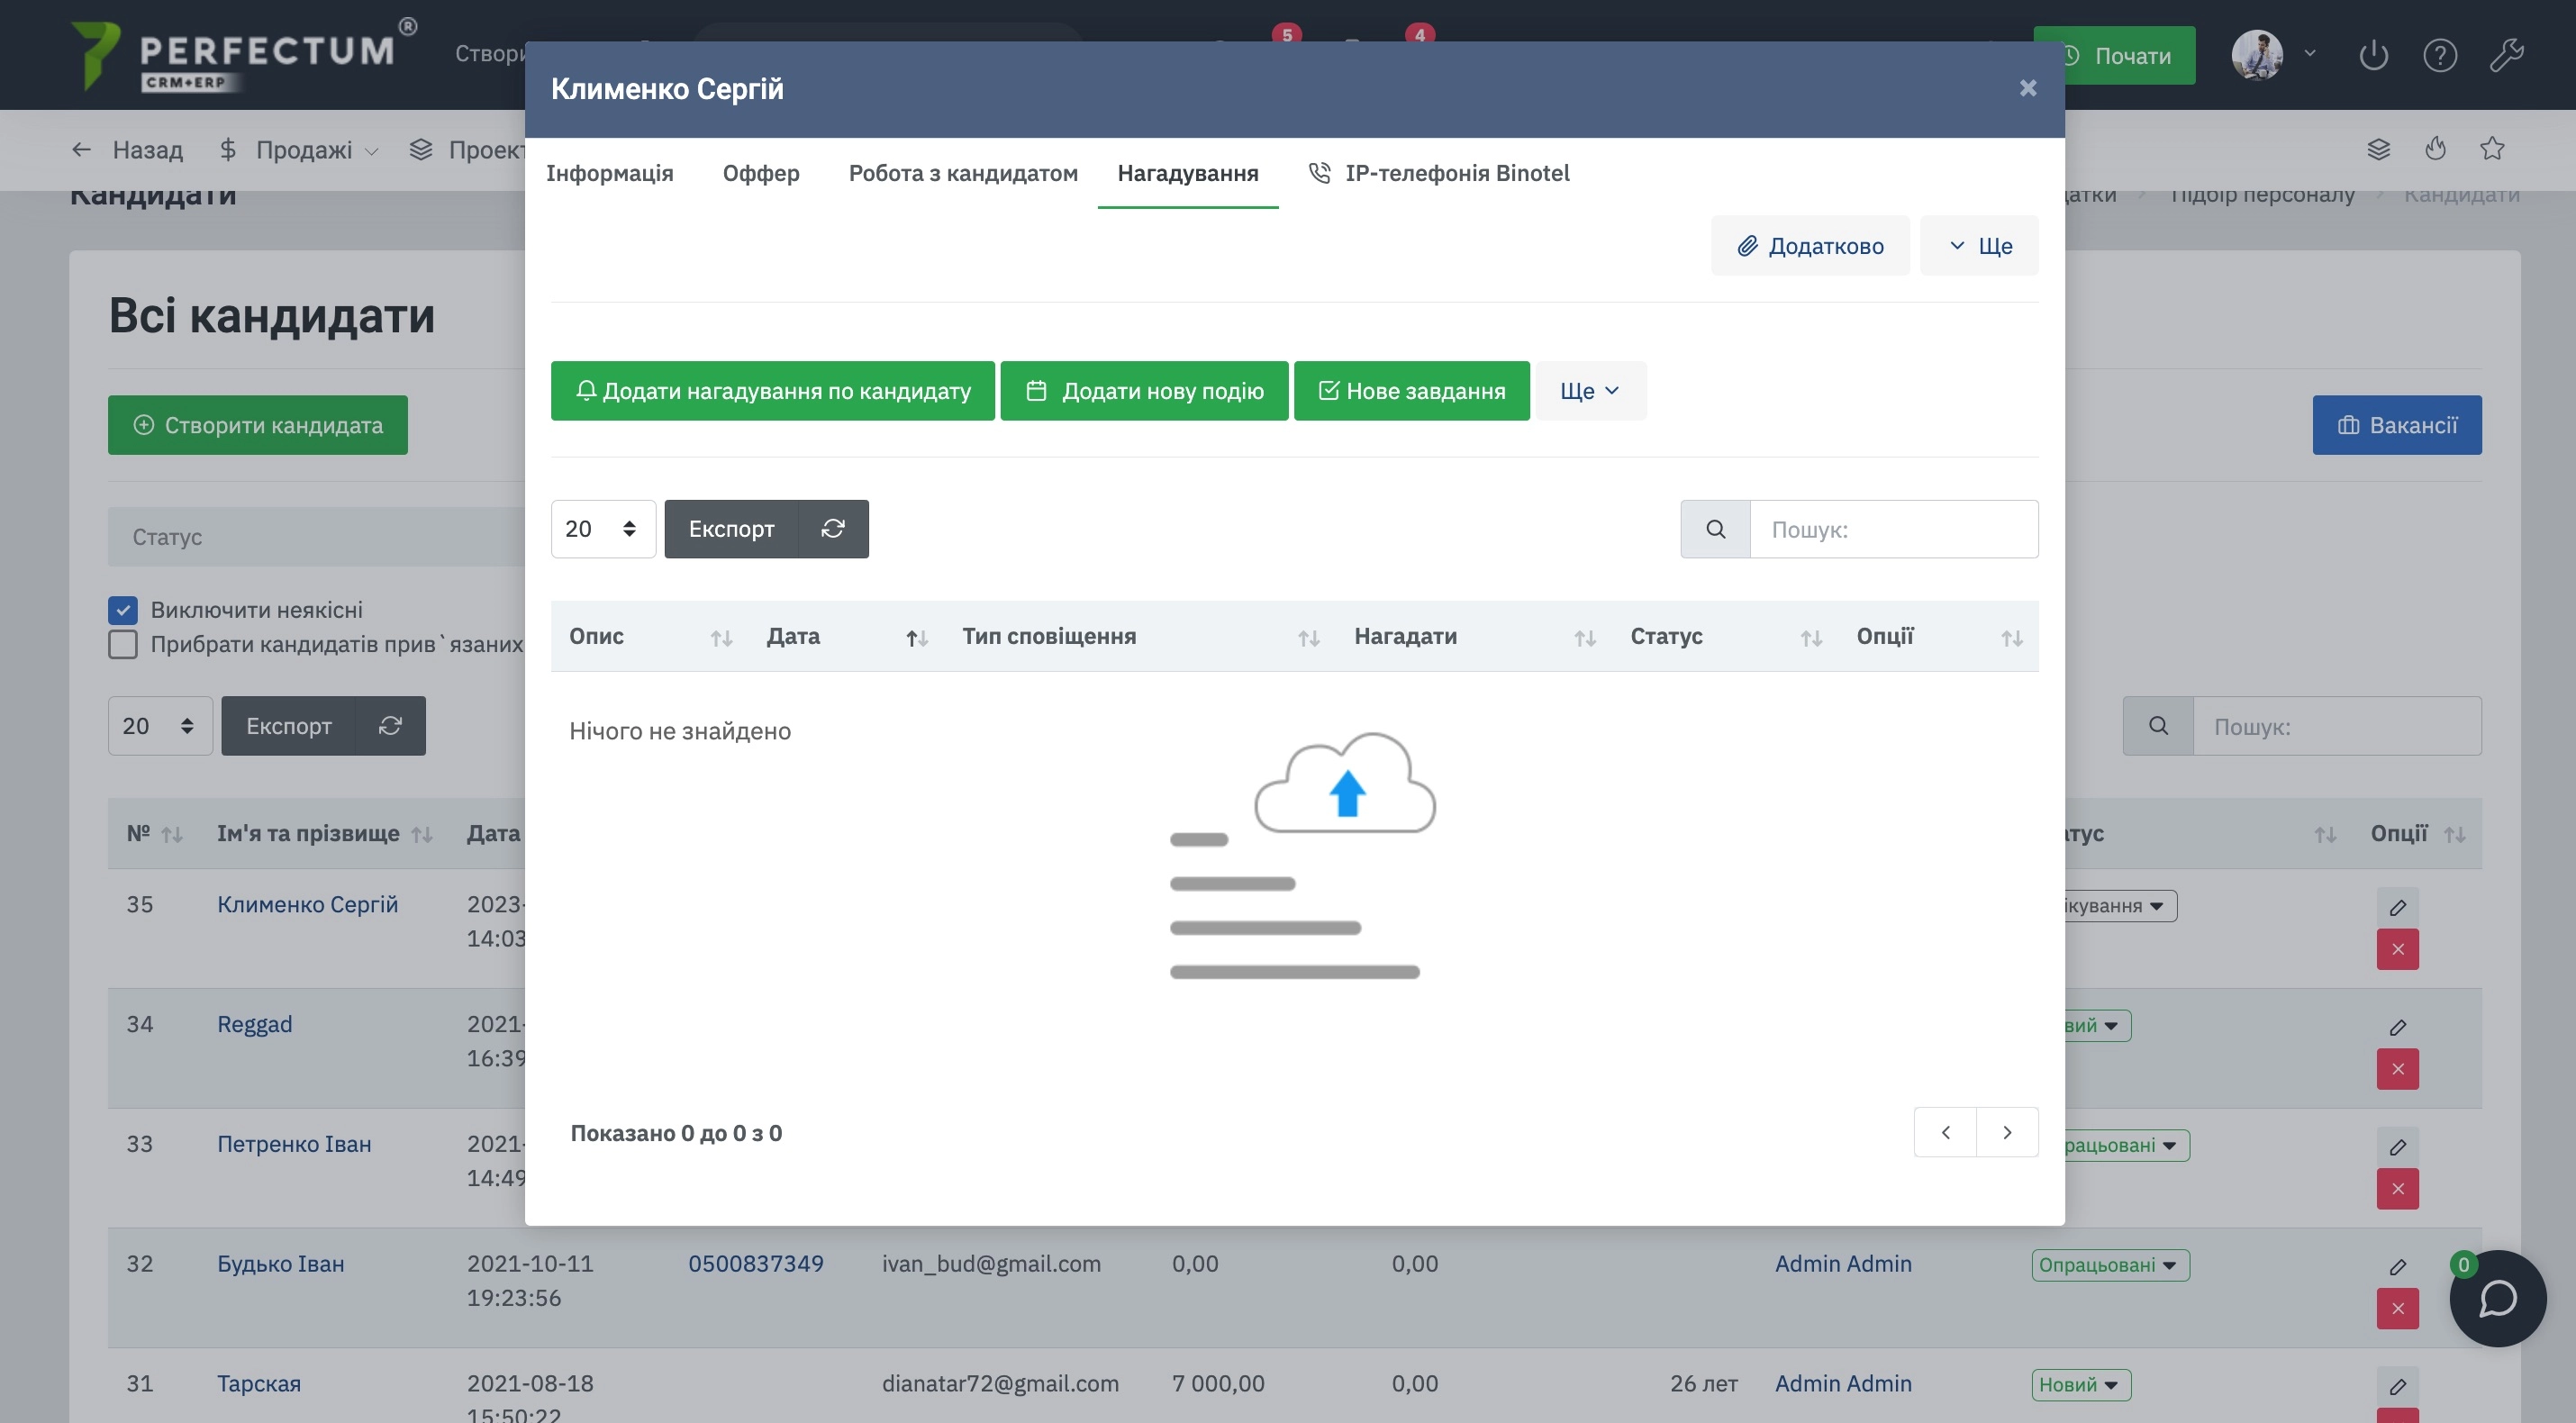This screenshot has height=1423, width=2576.
Task: Expand the Ще dropdown next to Додатково
Action: [x=1979, y=245]
